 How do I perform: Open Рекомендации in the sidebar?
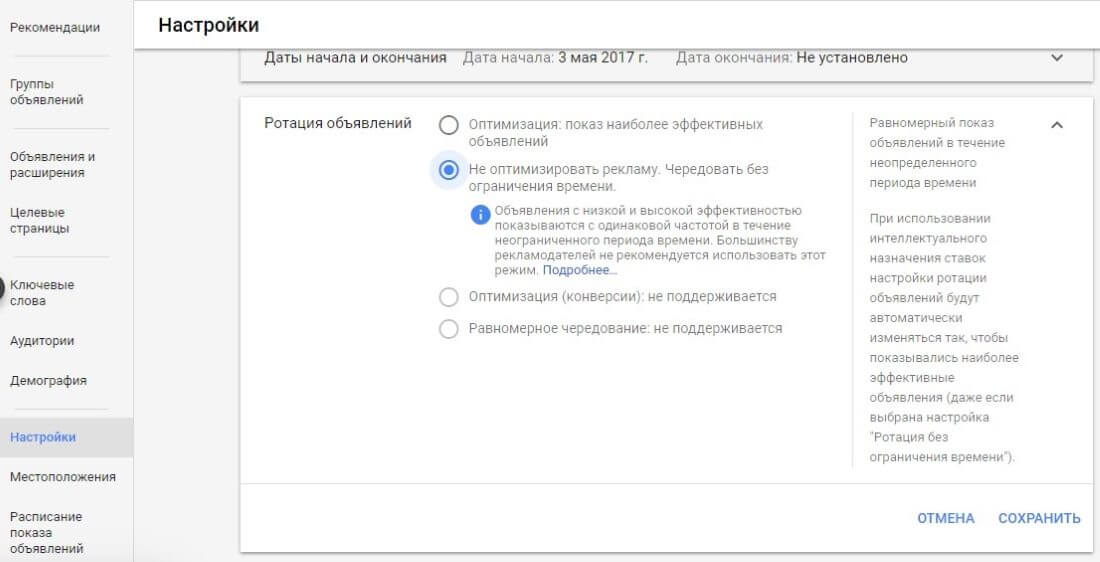pos(55,27)
